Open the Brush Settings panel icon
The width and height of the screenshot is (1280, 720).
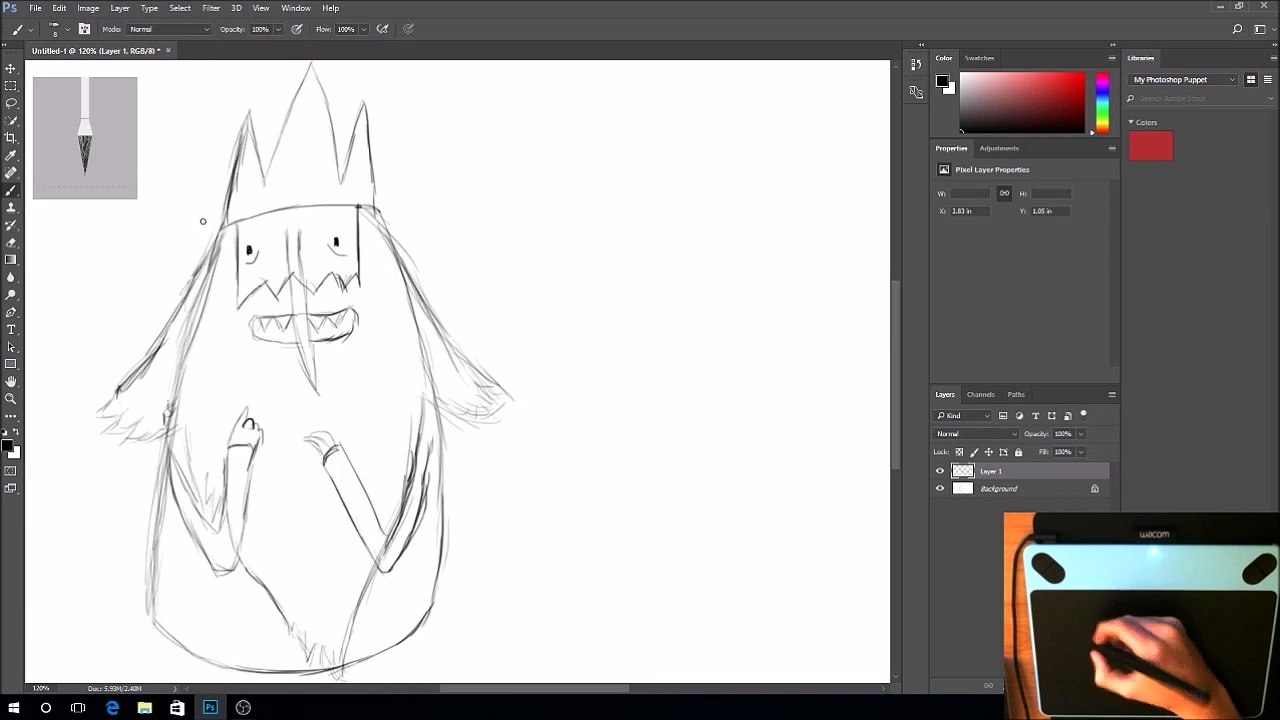(x=84, y=29)
